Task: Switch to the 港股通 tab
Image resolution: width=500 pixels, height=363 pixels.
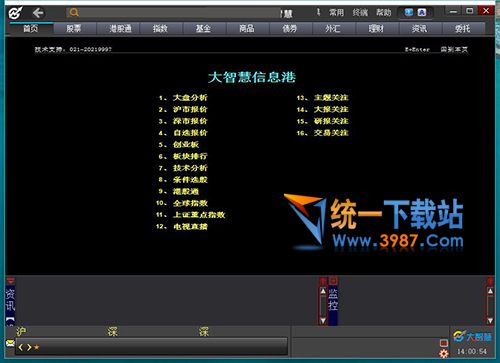Action: pos(120,29)
